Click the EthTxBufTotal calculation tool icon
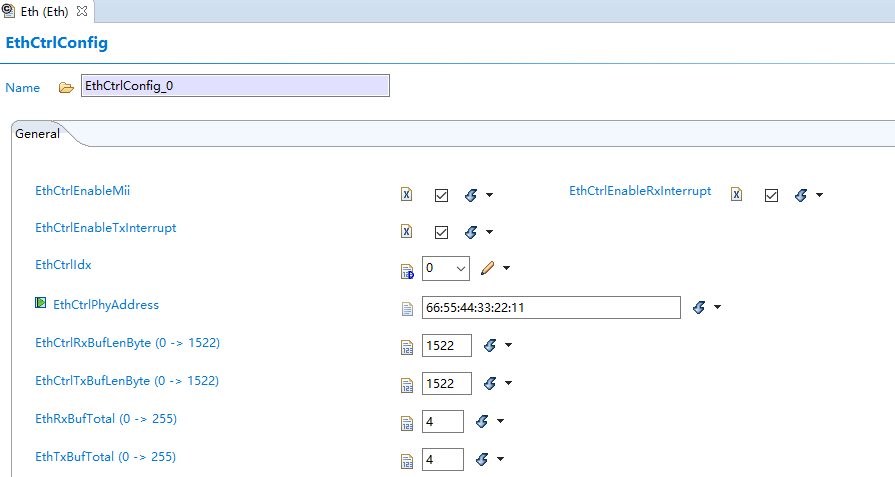The height and width of the screenshot is (477, 895). pyautogui.click(x=481, y=460)
